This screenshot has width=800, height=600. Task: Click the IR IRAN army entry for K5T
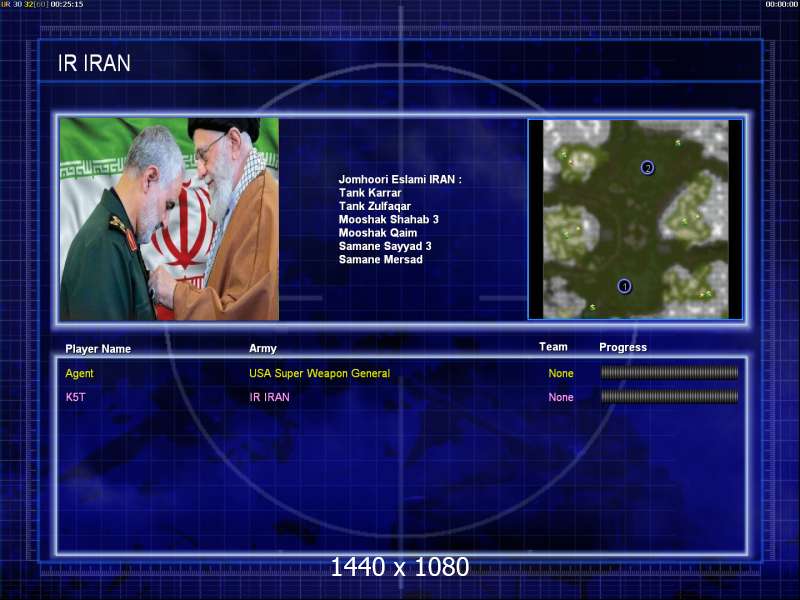tap(269, 397)
